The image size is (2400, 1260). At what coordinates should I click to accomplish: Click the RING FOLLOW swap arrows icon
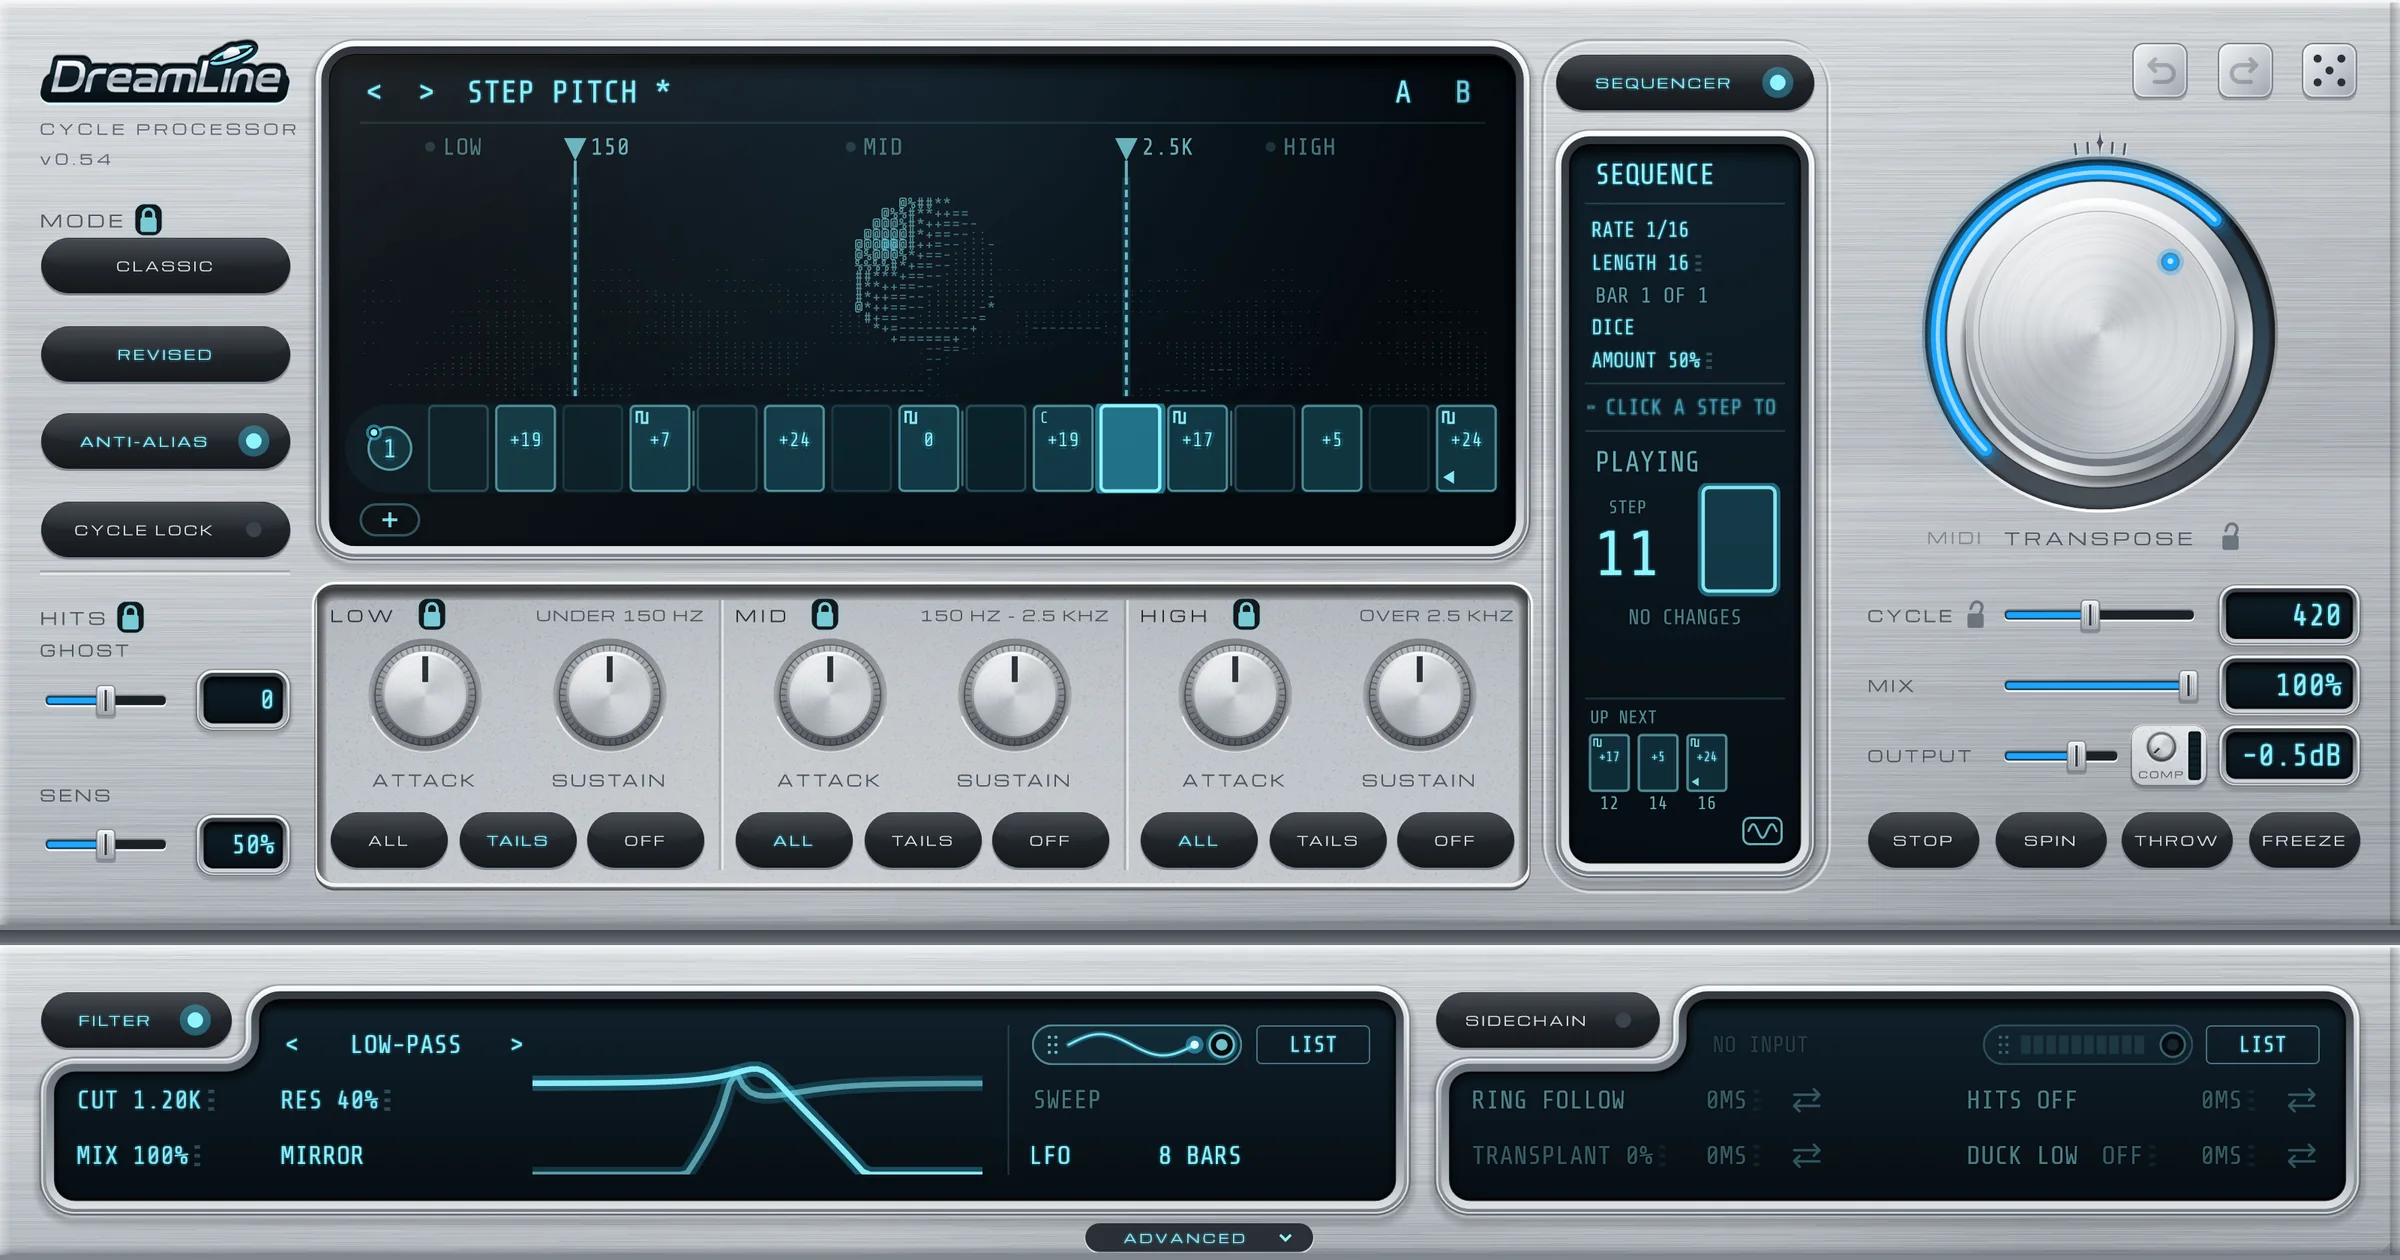click(x=1806, y=1100)
